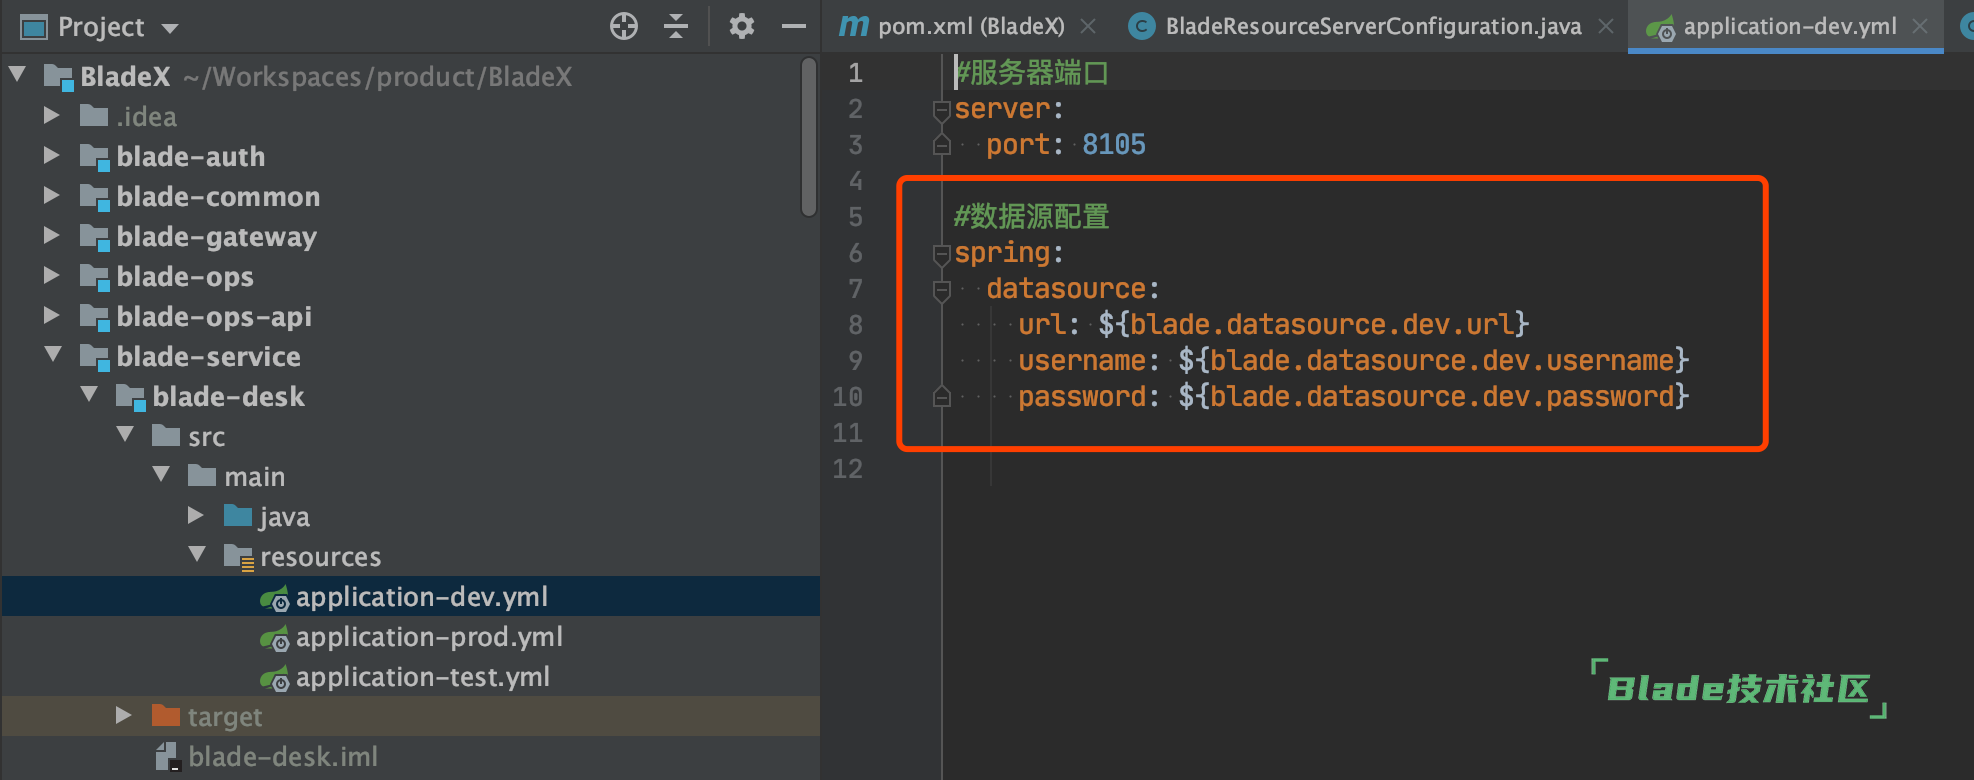Click Maven icon on pom.xml tab
Viewport: 1974px width, 780px height.
click(x=853, y=26)
